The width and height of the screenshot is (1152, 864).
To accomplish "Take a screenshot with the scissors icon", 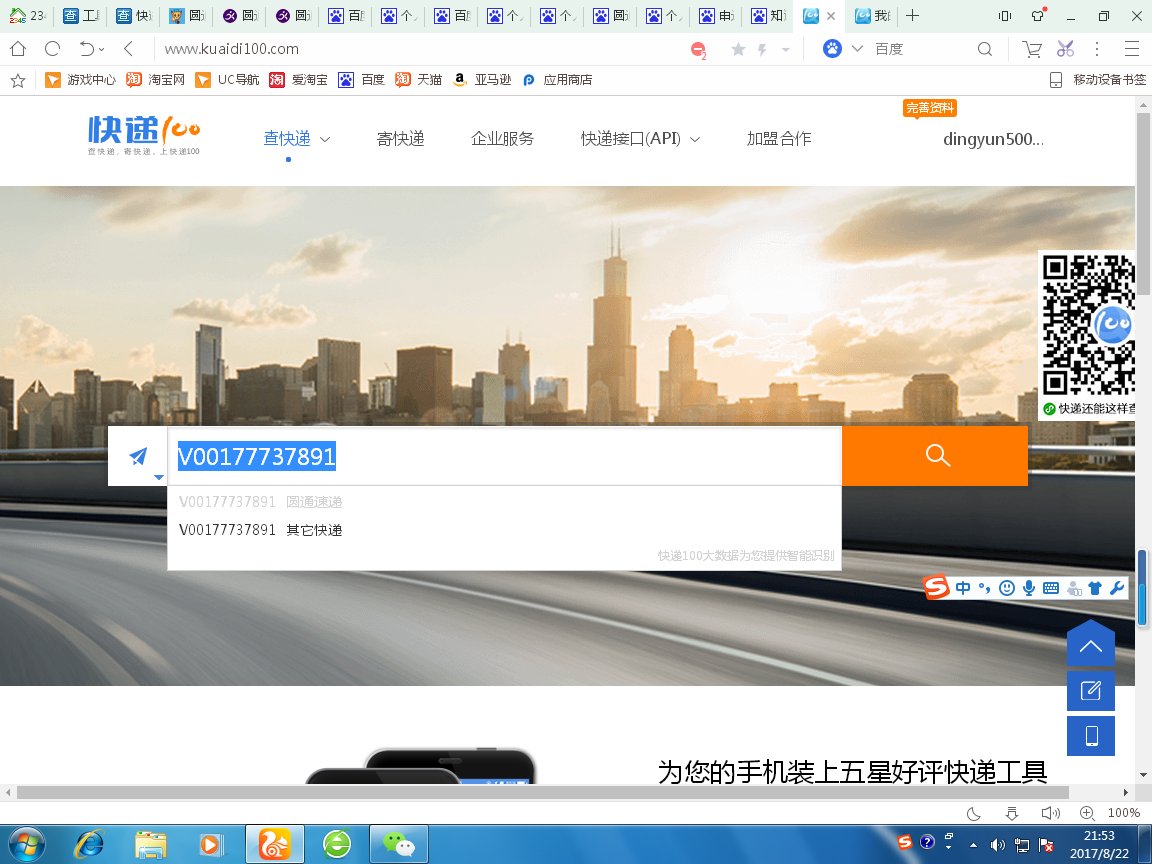I will coord(1064,48).
